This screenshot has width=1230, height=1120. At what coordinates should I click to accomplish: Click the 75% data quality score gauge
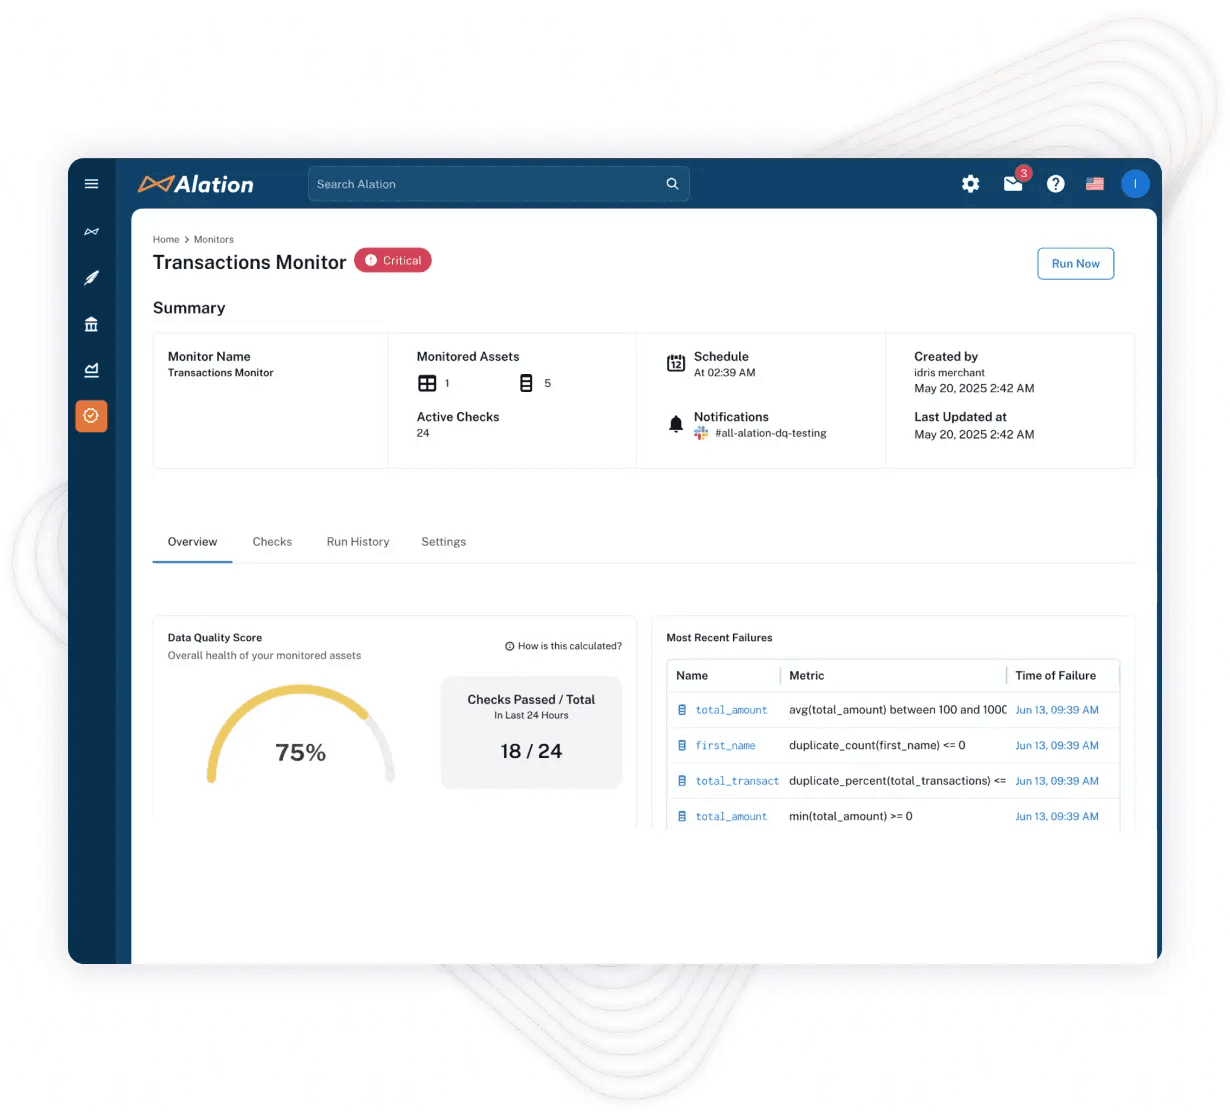coord(300,740)
